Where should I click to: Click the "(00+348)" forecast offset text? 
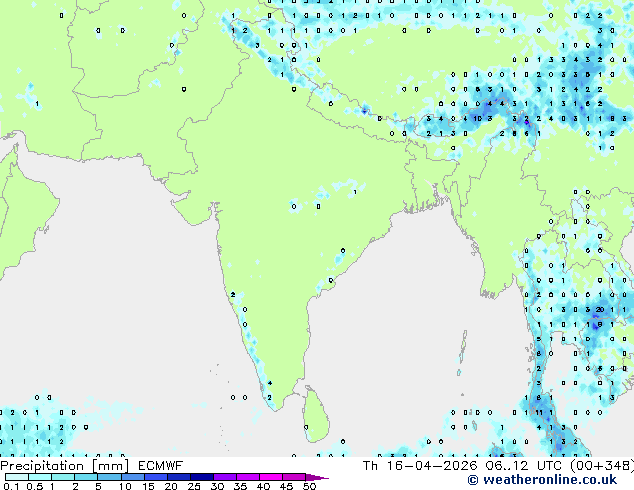click(x=602, y=466)
